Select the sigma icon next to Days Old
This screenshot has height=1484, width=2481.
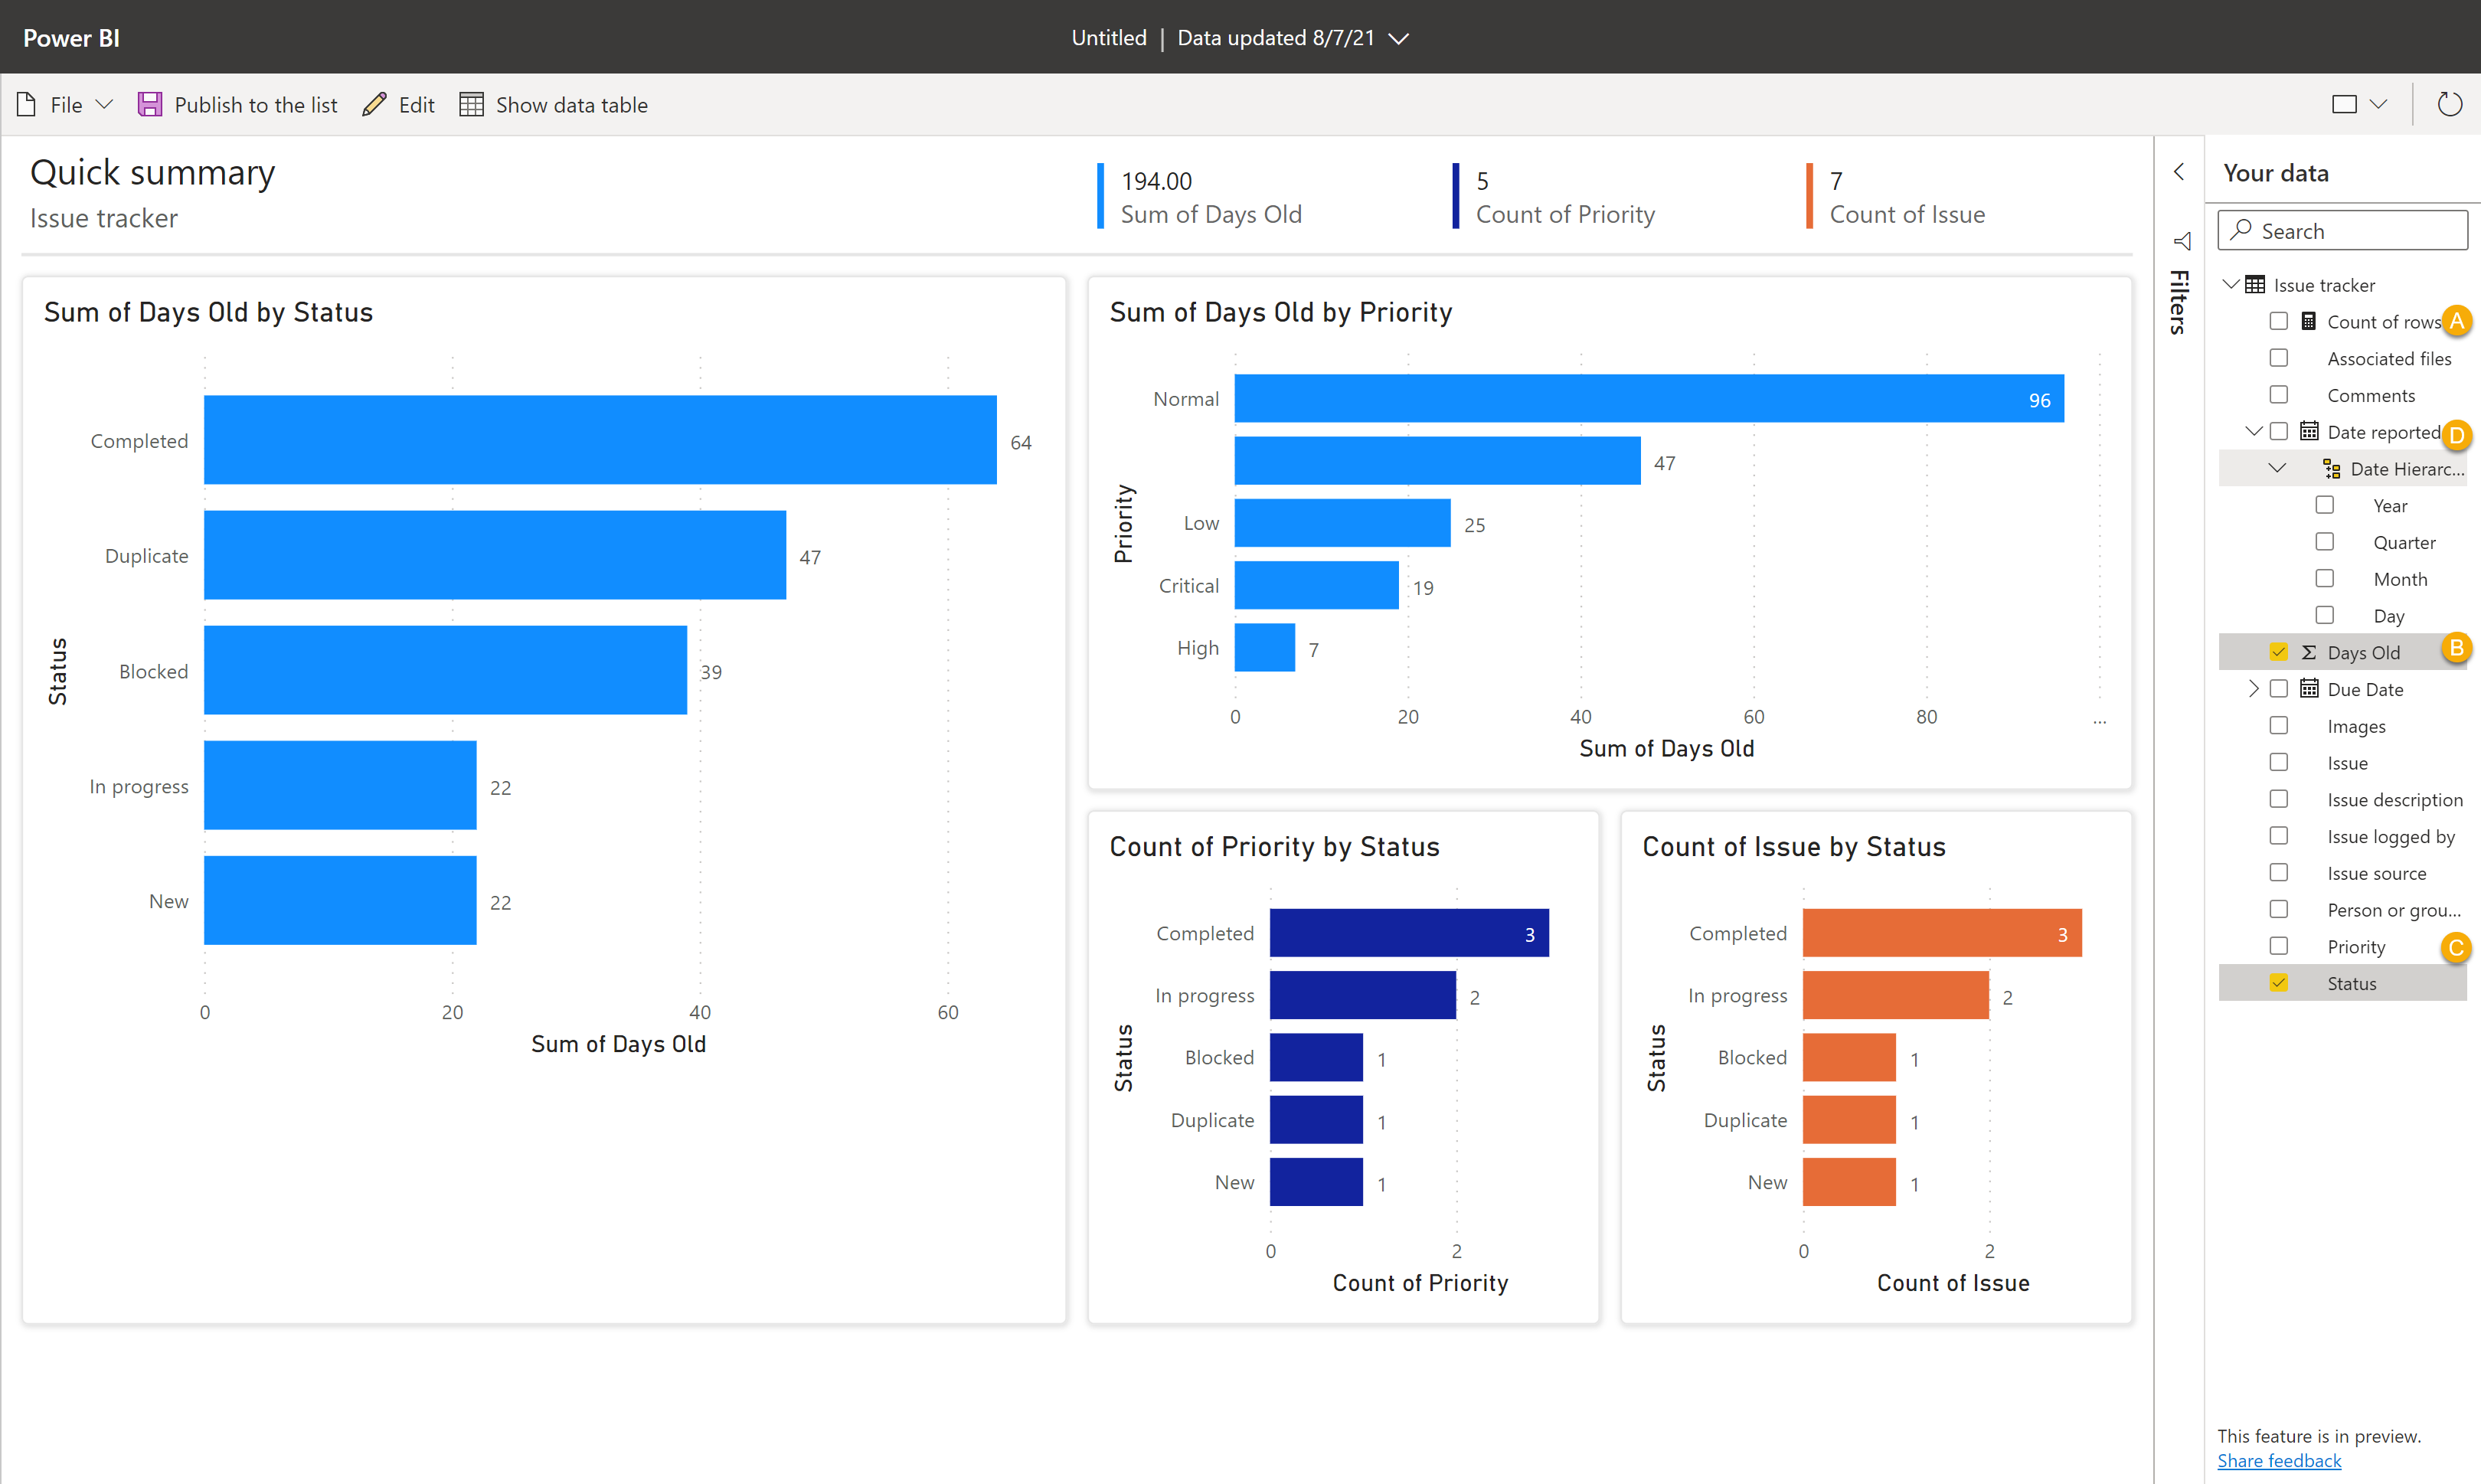click(x=2308, y=651)
